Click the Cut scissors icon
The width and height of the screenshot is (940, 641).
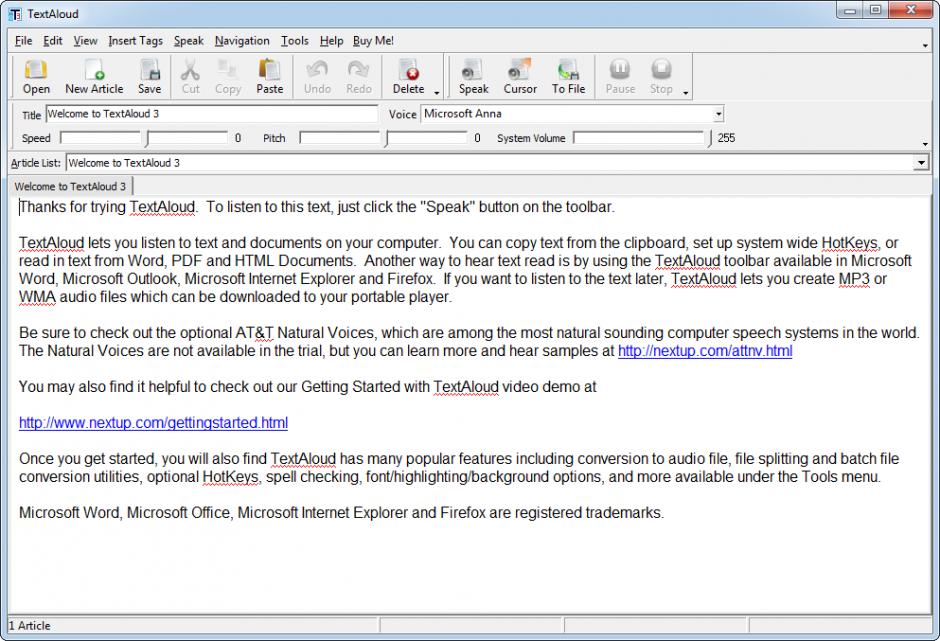click(x=190, y=77)
